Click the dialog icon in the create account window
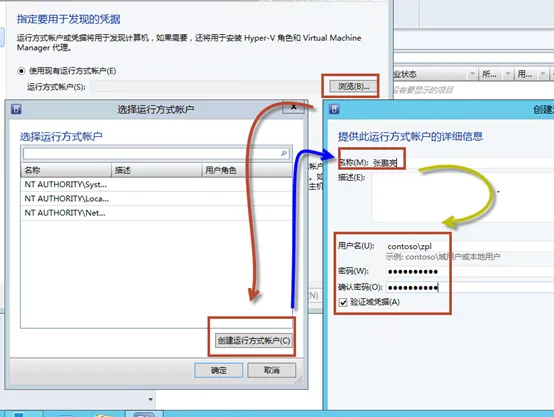This screenshot has width=554, height=417. coord(334,109)
